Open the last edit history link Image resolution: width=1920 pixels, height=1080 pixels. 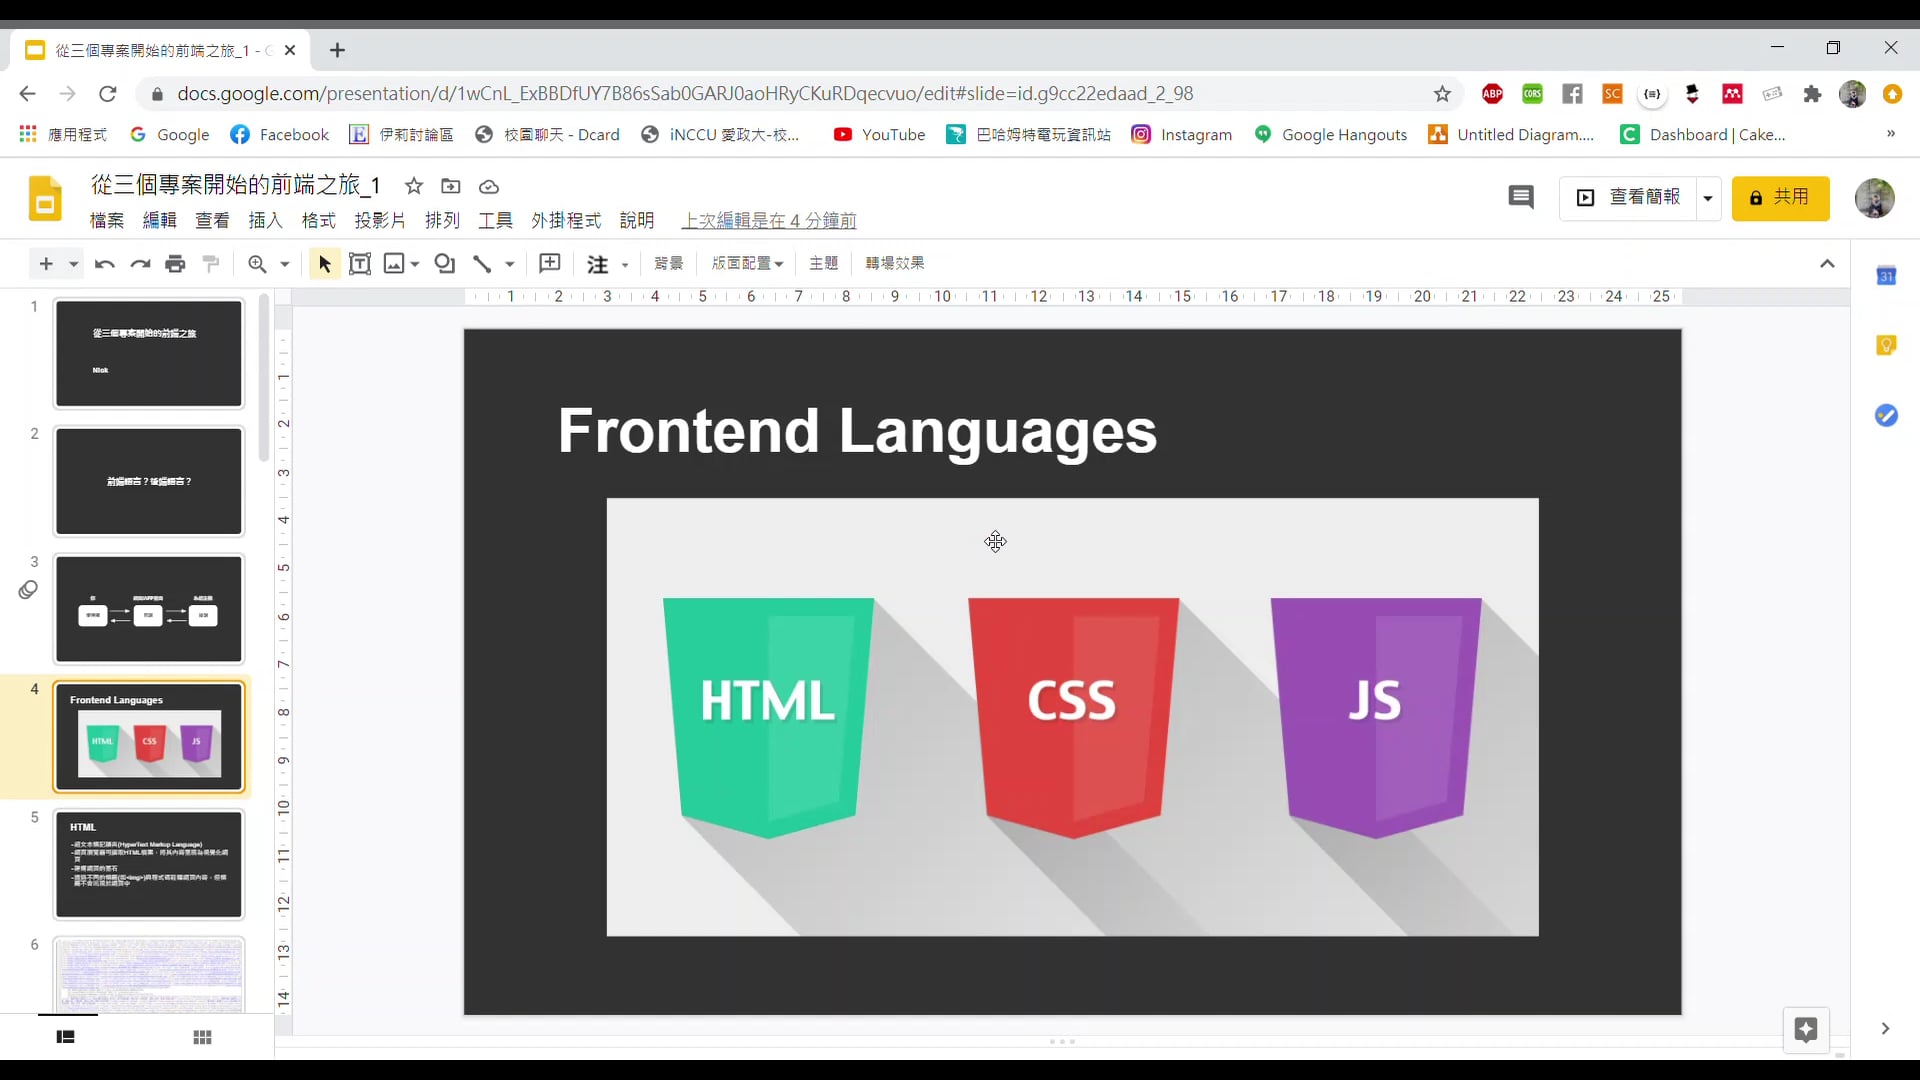coord(768,221)
